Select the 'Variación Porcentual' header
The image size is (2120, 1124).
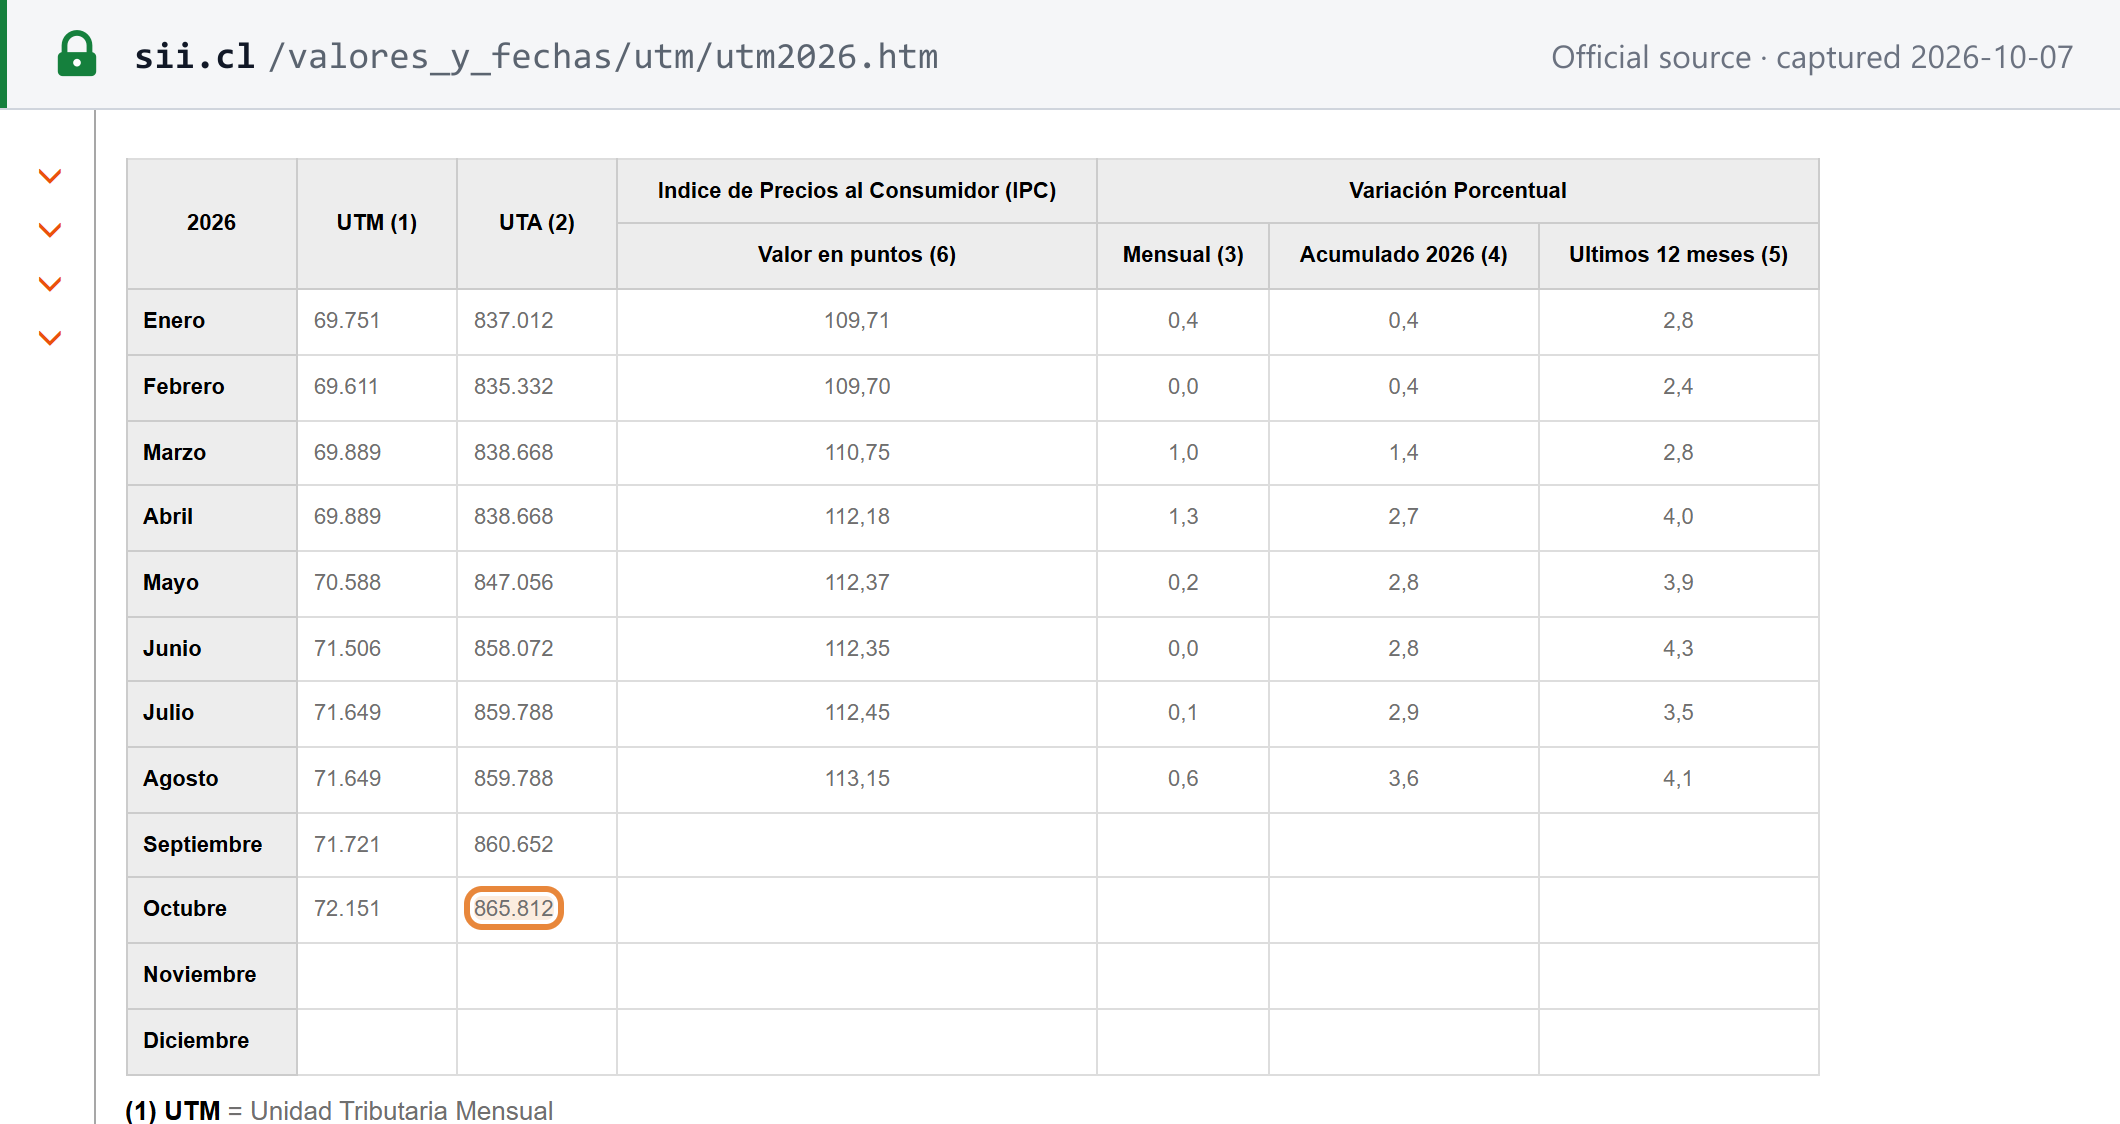(1458, 190)
